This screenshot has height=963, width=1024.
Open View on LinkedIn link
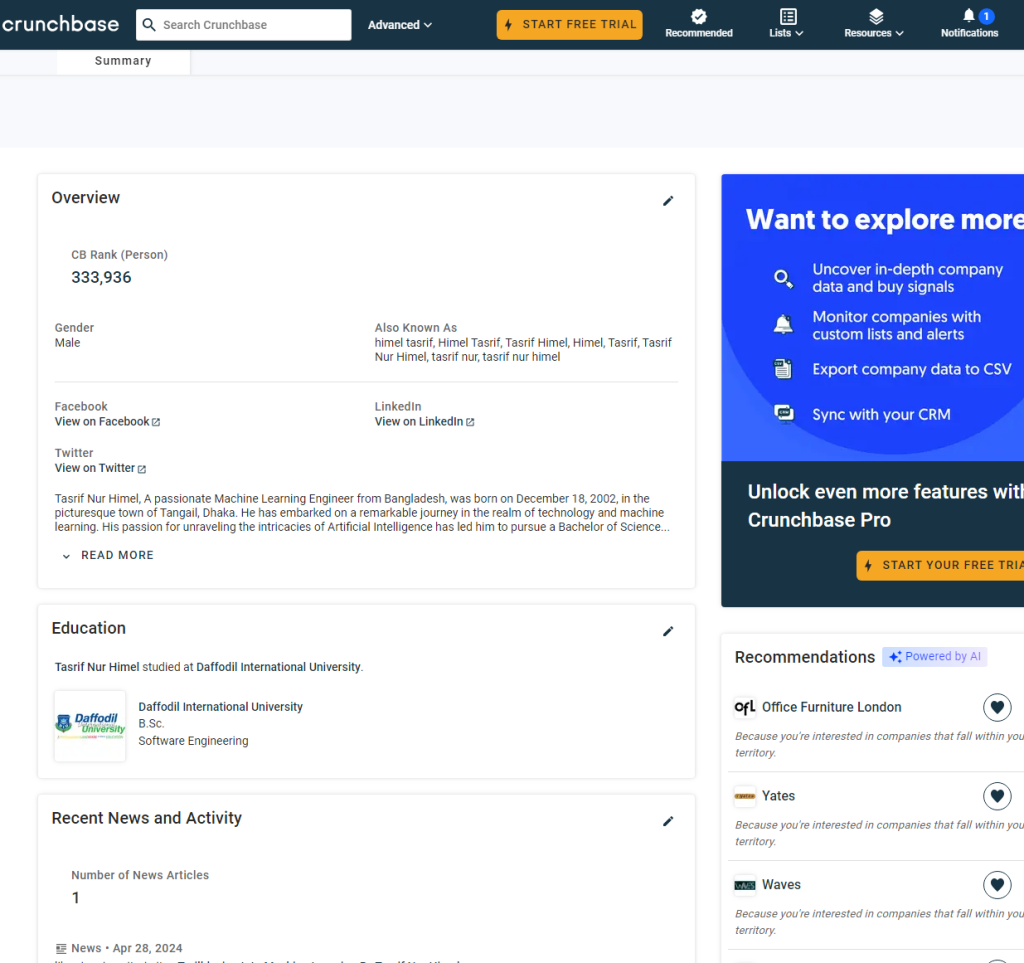point(424,422)
